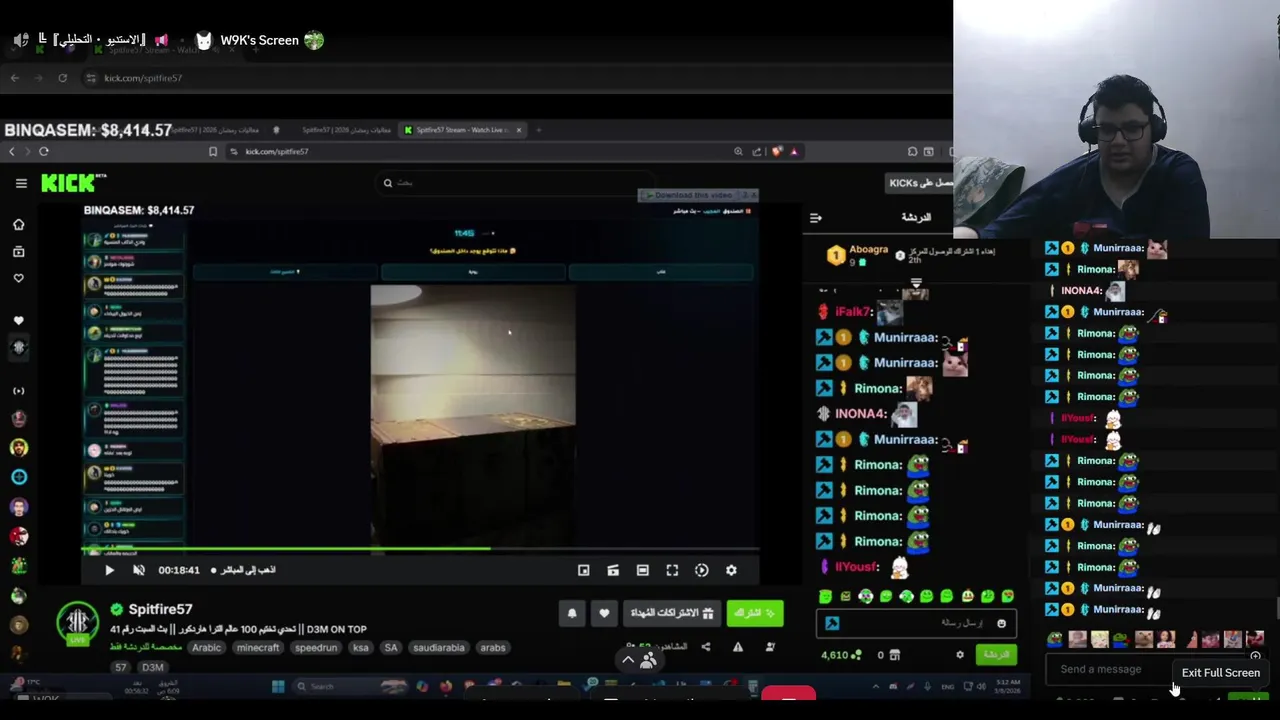
Task: Collapse chat panel with arrow icon
Action: [x=815, y=217]
